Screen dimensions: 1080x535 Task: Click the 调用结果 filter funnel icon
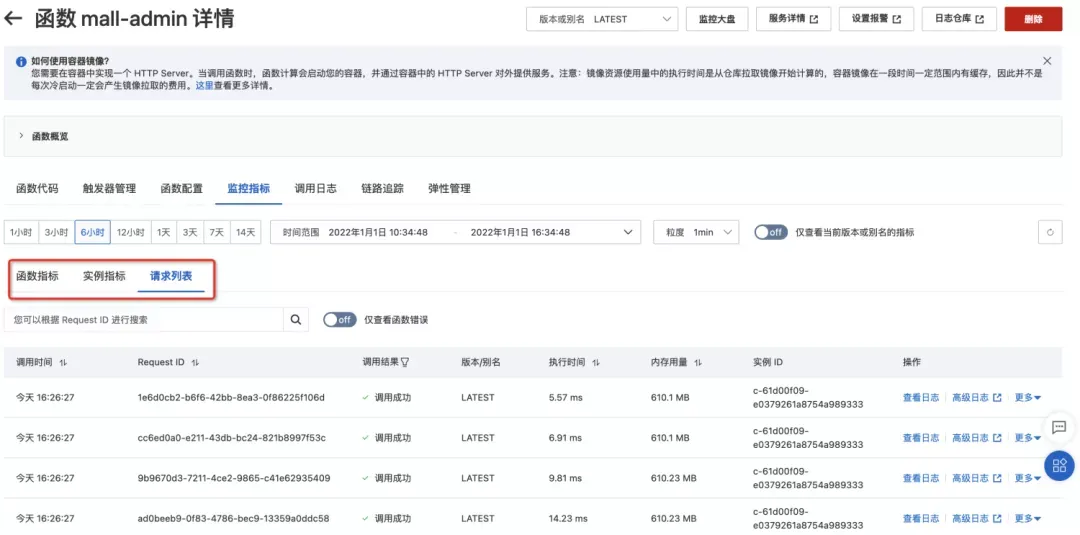pos(405,363)
